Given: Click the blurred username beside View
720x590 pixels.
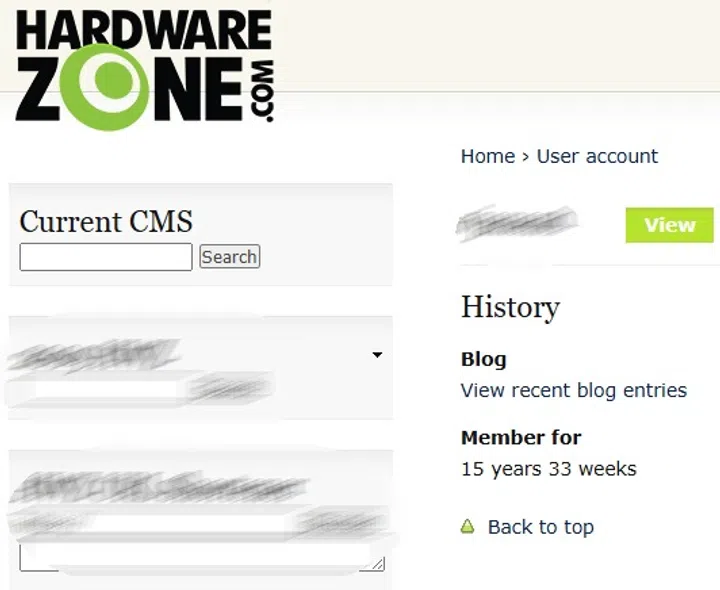Looking at the screenshot, I should [517, 224].
